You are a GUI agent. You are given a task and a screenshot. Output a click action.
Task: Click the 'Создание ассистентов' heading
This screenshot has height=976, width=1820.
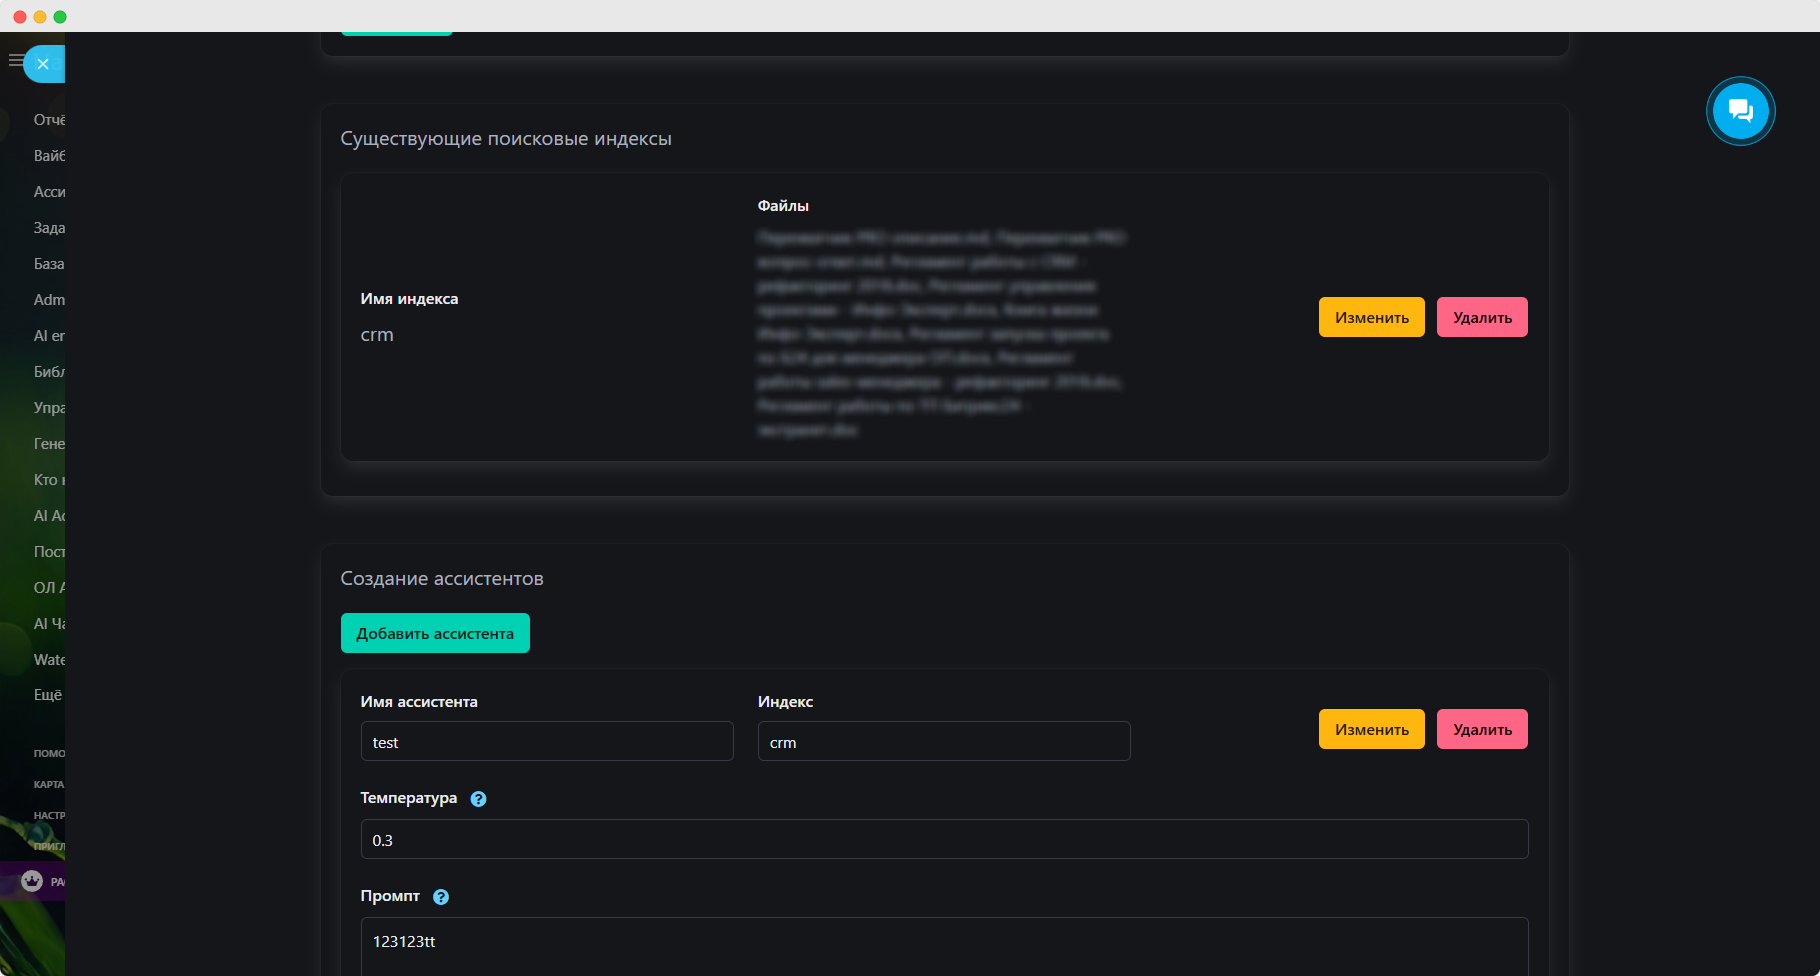[442, 579]
